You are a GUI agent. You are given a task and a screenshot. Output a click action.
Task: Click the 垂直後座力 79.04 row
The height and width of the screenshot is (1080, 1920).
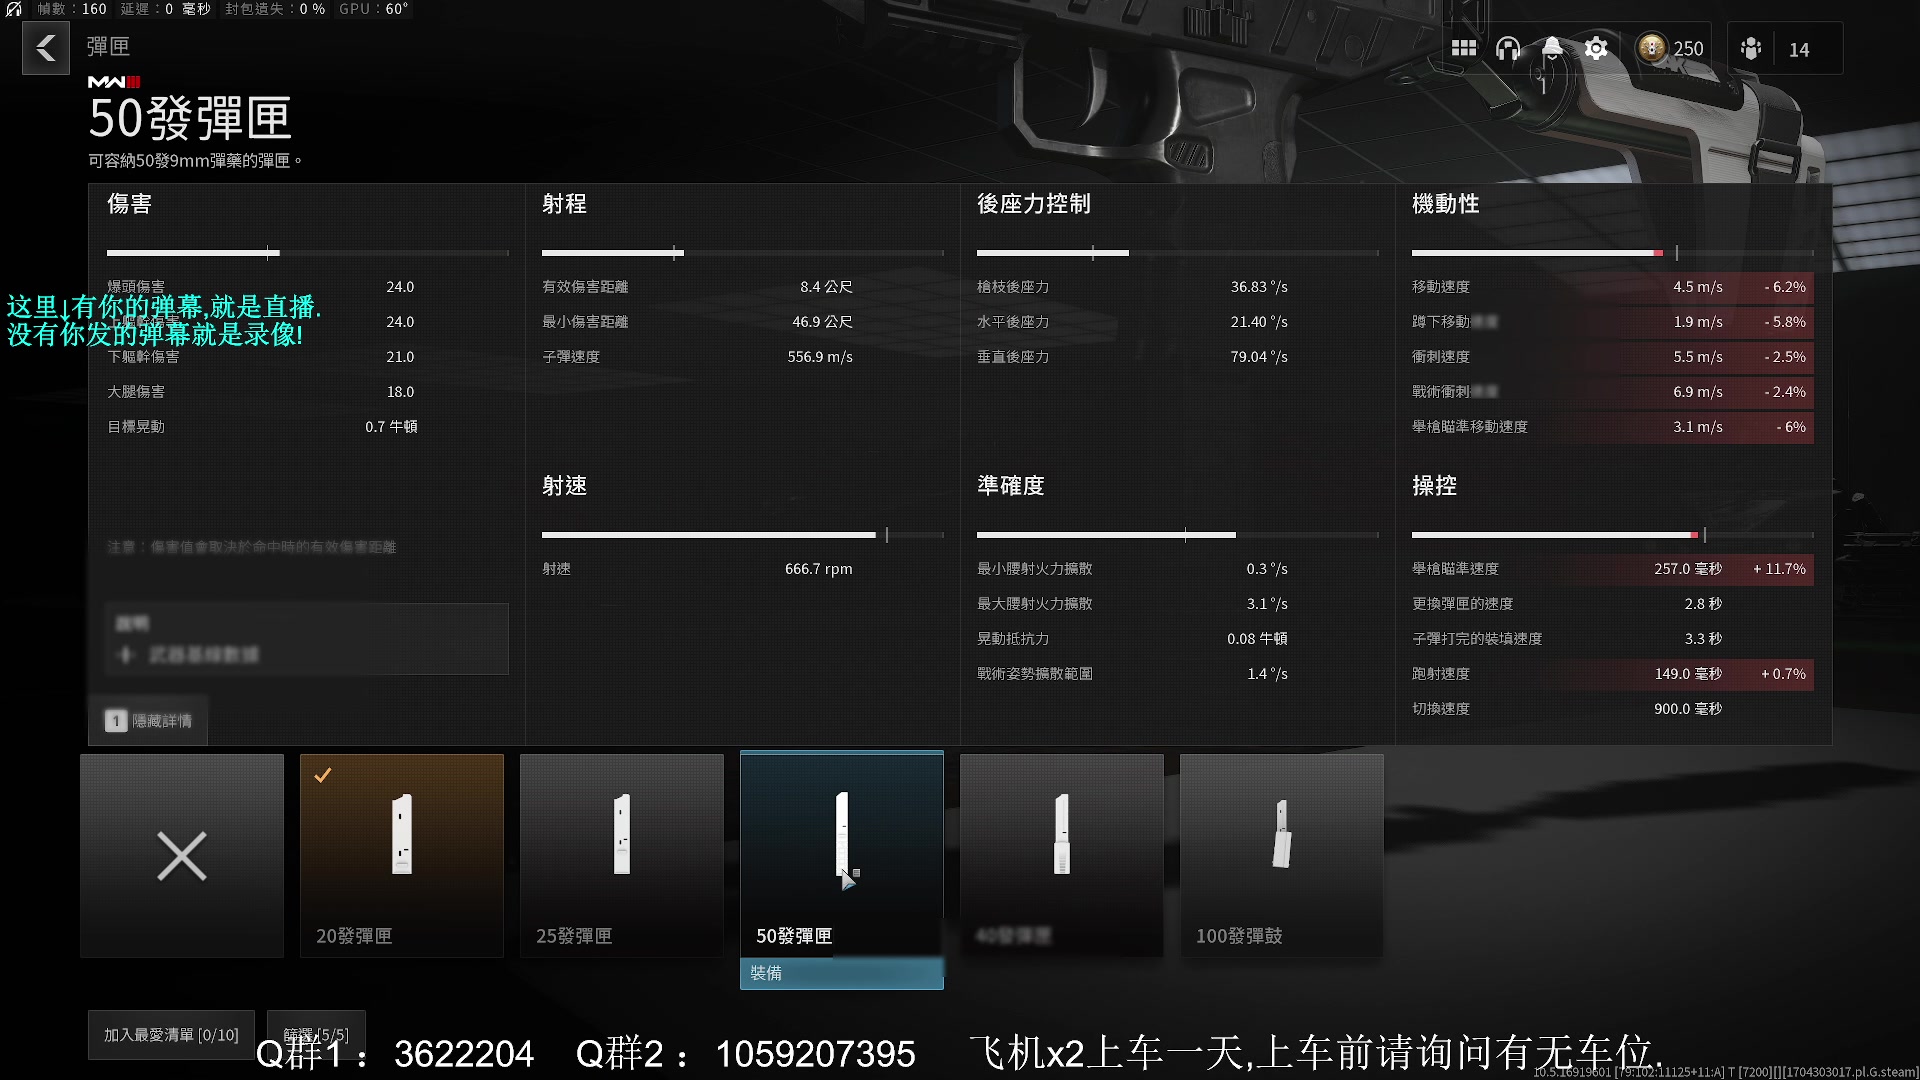coord(1133,357)
